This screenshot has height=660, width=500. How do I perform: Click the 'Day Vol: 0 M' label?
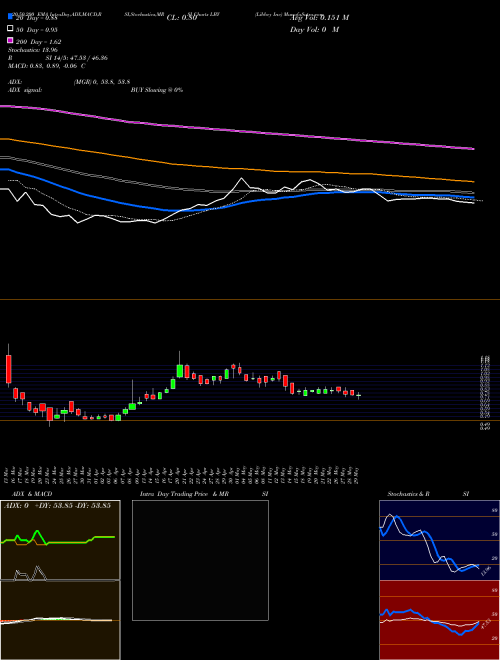click(314, 30)
